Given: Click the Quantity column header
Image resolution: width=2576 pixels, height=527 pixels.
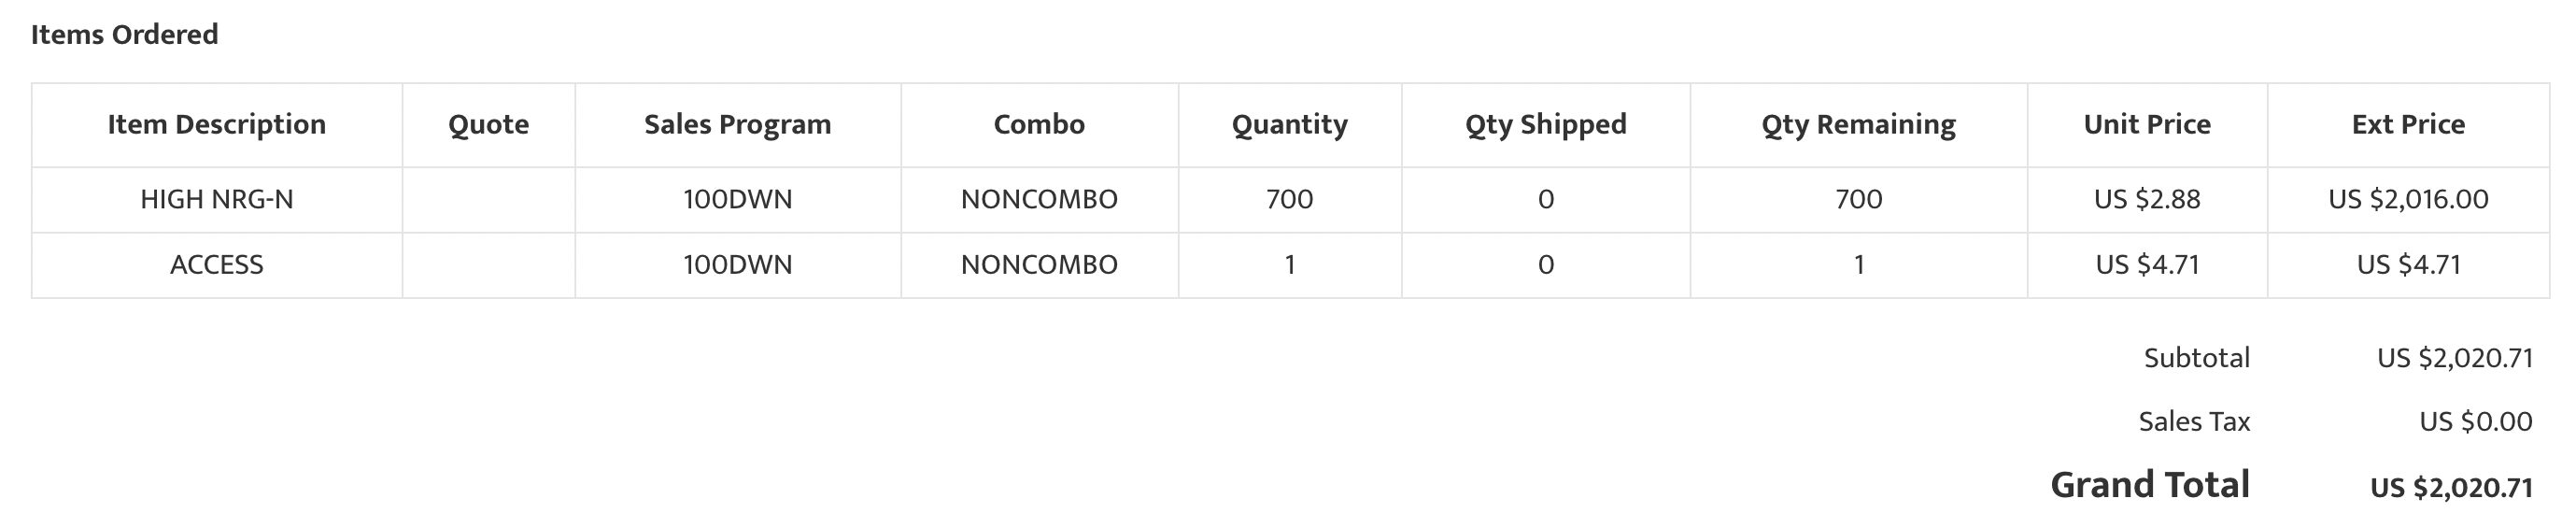Looking at the screenshot, I should (x=1290, y=125).
